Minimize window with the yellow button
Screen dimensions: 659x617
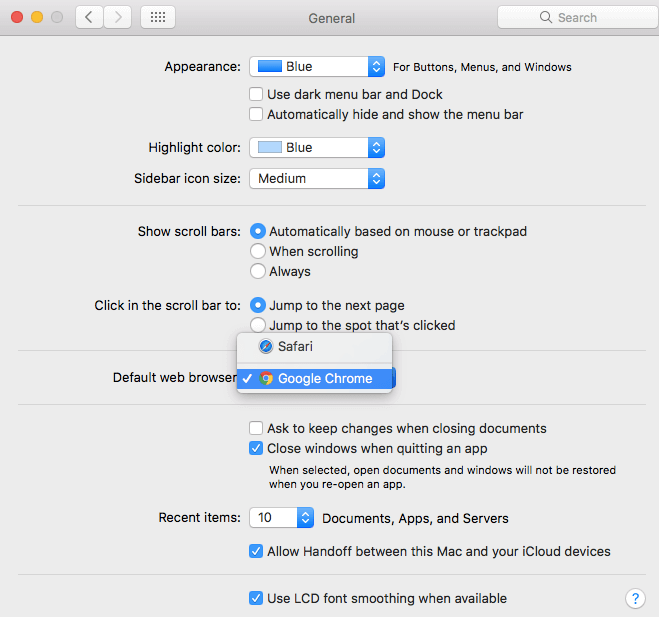pyautogui.click(x=37, y=17)
